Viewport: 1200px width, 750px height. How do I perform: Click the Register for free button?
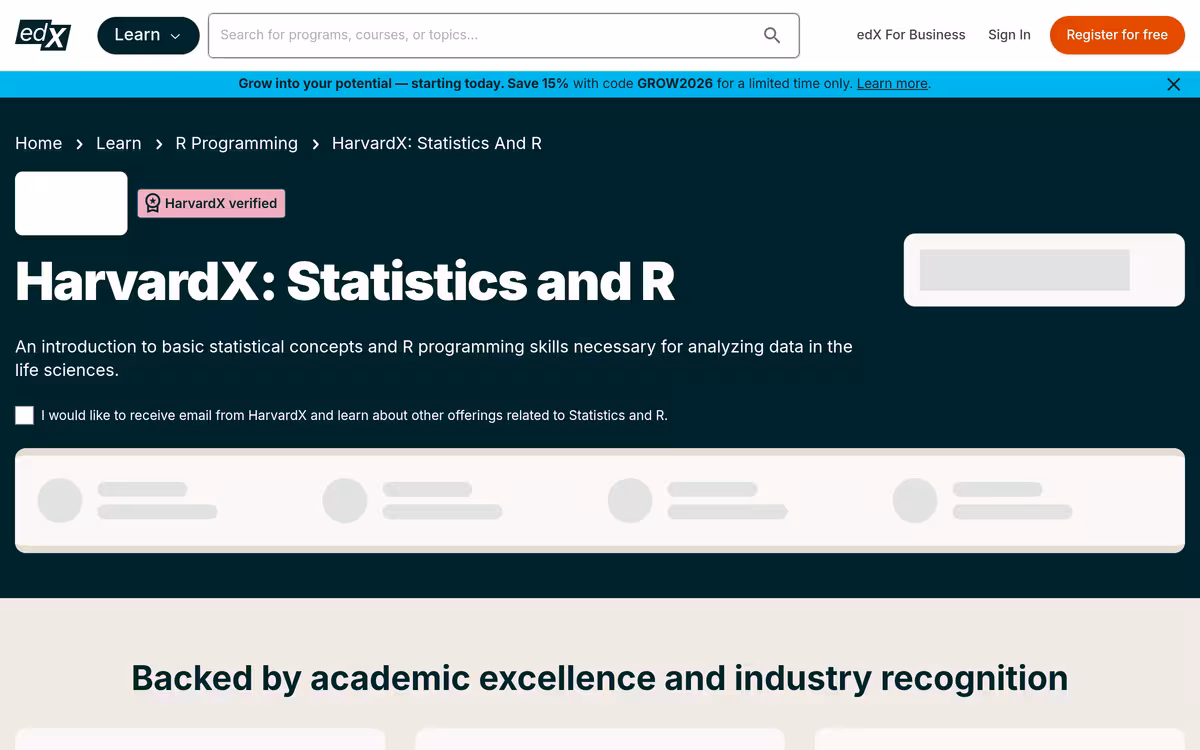(x=1117, y=35)
